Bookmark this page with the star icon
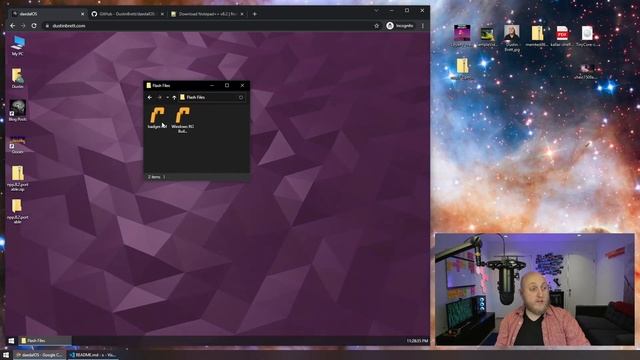The height and width of the screenshot is (360, 640). tap(376, 26)
